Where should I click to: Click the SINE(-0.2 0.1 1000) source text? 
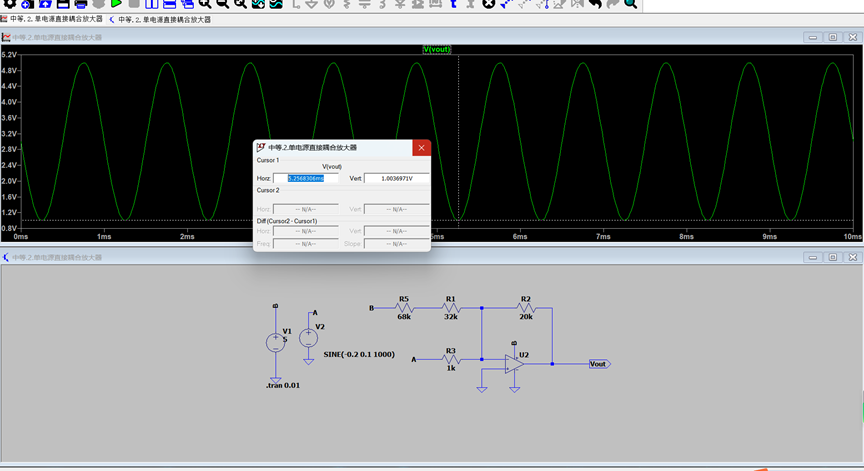click(359, 354)
